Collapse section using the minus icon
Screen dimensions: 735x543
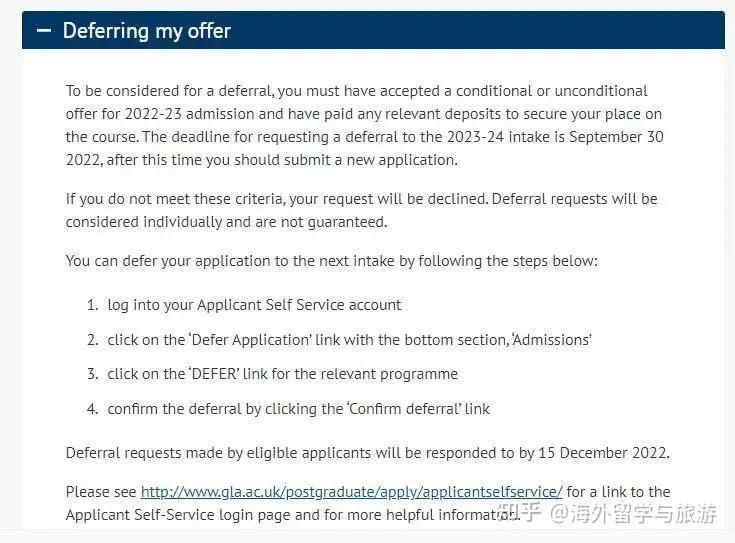(44, 31)
